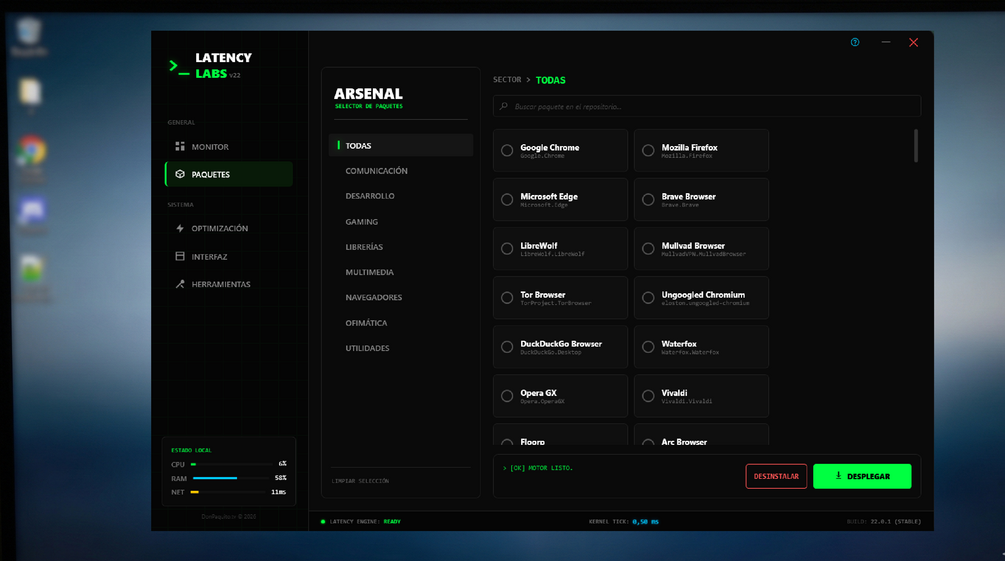Open the Monitor section
Viewport: 1005px width, 561px height.
(x=229, y=147)
